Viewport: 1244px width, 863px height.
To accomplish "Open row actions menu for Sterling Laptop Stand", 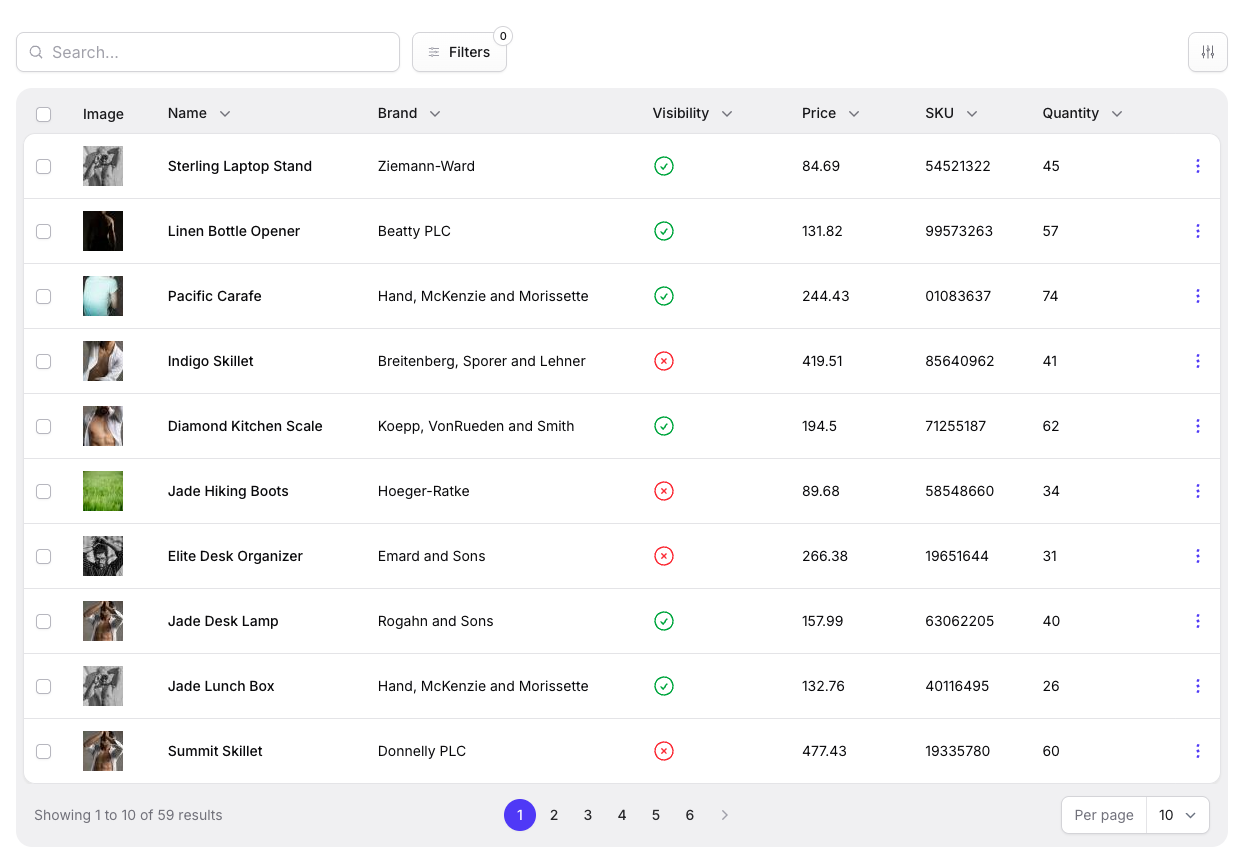I will click(x=1197, y=166).
